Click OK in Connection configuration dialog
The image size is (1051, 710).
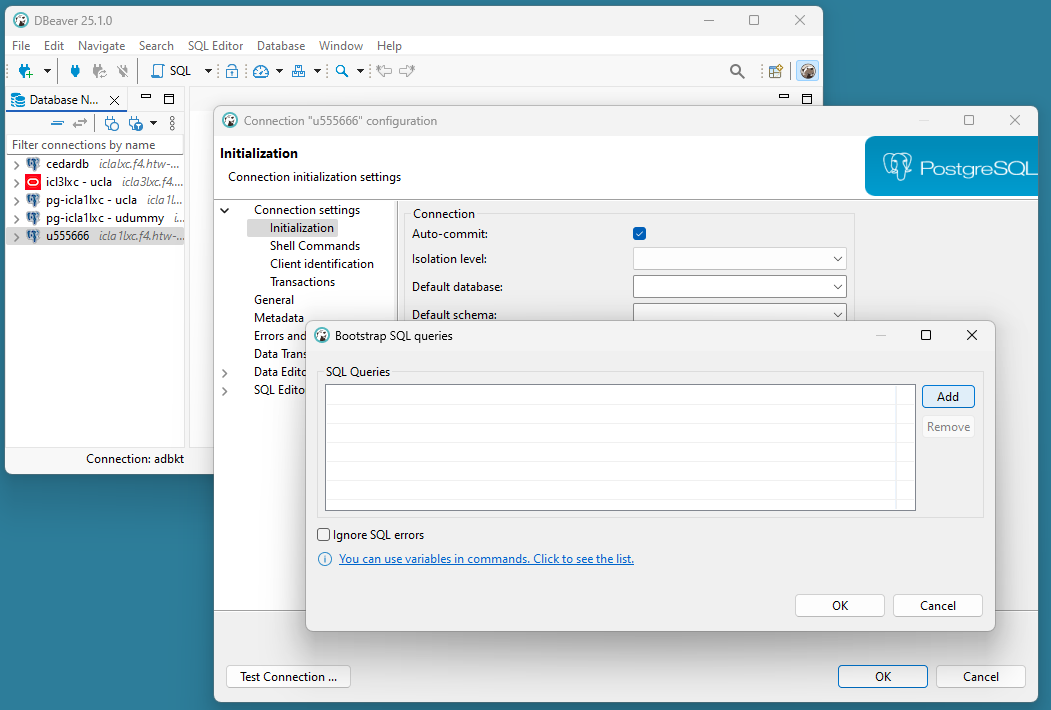click(x=883, y=676)
